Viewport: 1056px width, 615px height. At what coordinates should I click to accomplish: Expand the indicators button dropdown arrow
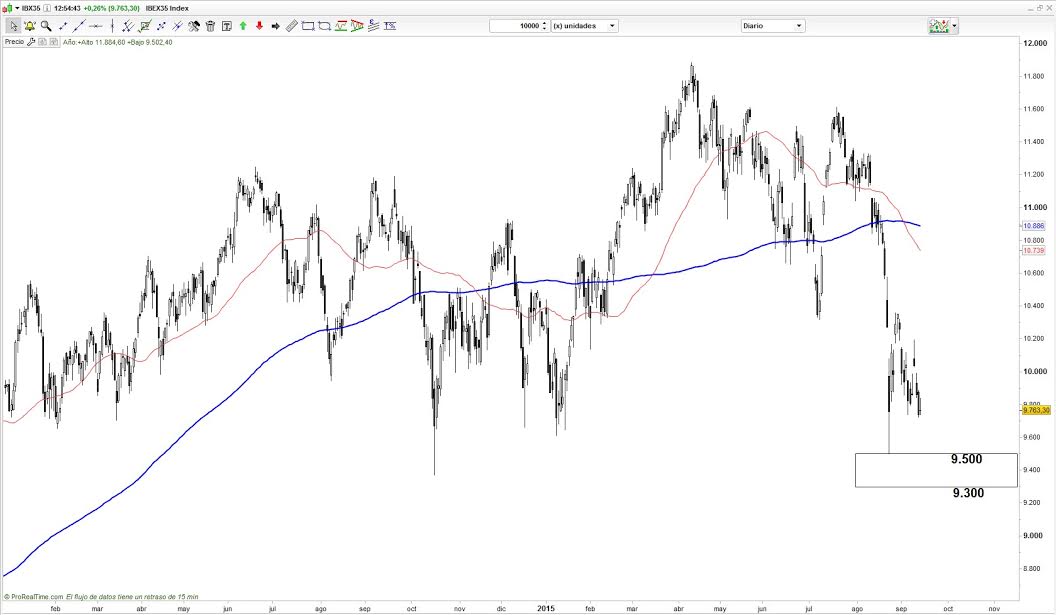[x=954, y=26]
